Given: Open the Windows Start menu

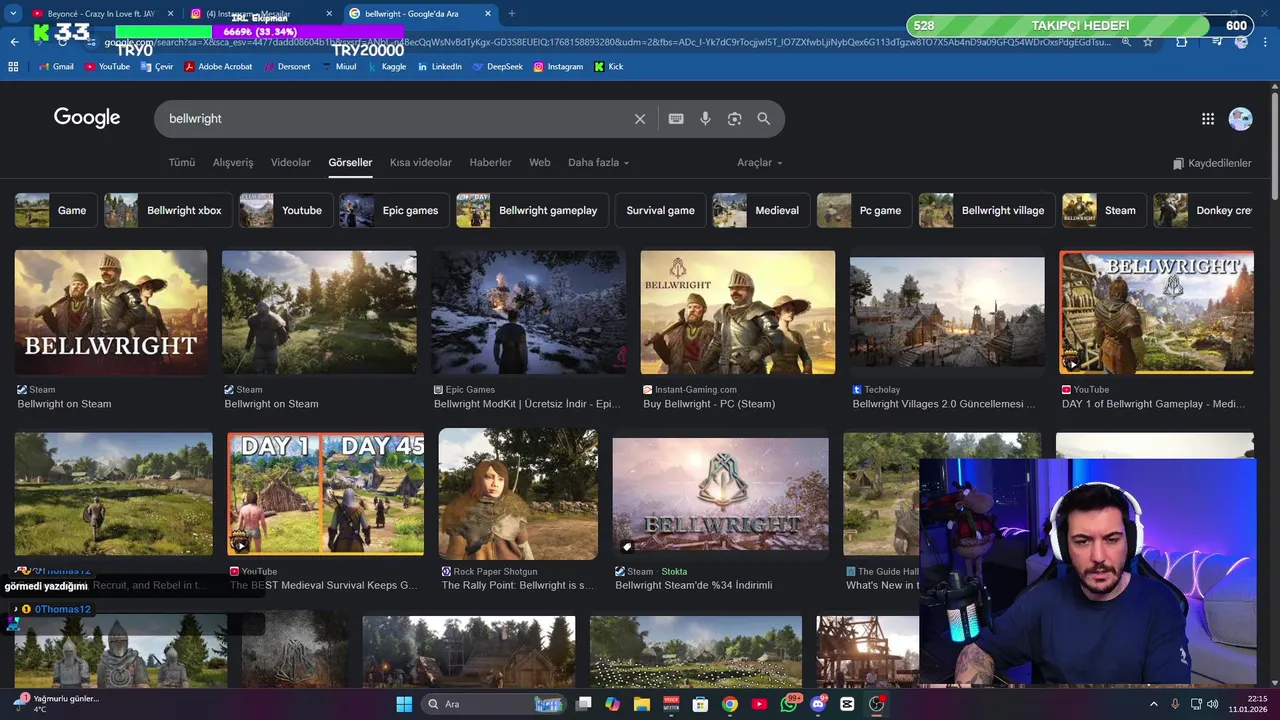Looking at the screenshot, I should pyautogui.click(x=404, y=704).
